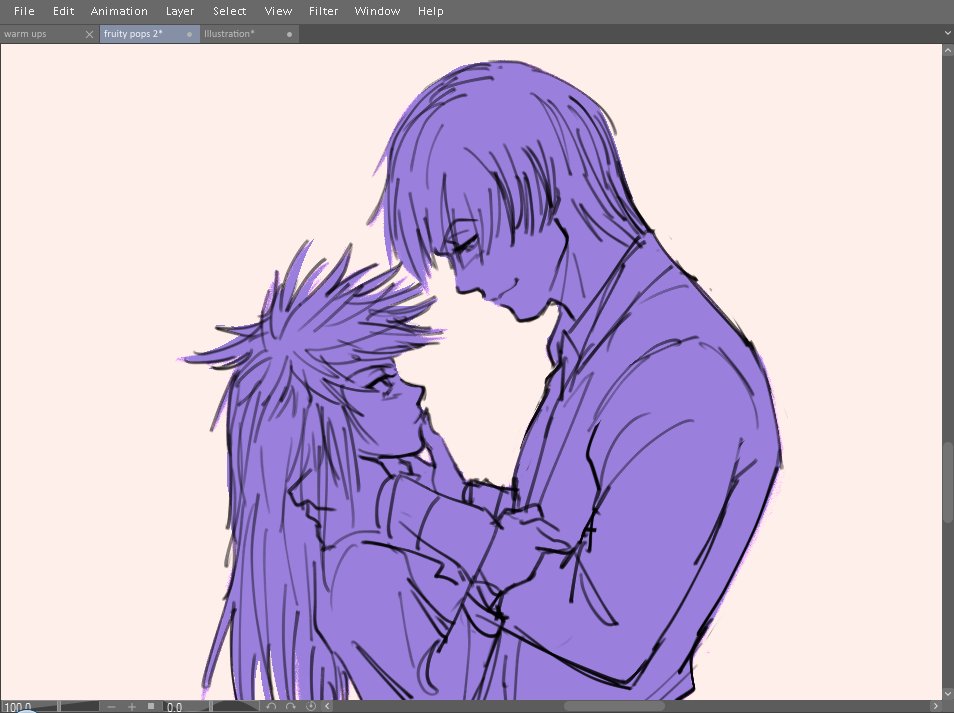The width and height of the screenshot is (954, 713).
Task: Open the File menu
Action: pos(24,11)
